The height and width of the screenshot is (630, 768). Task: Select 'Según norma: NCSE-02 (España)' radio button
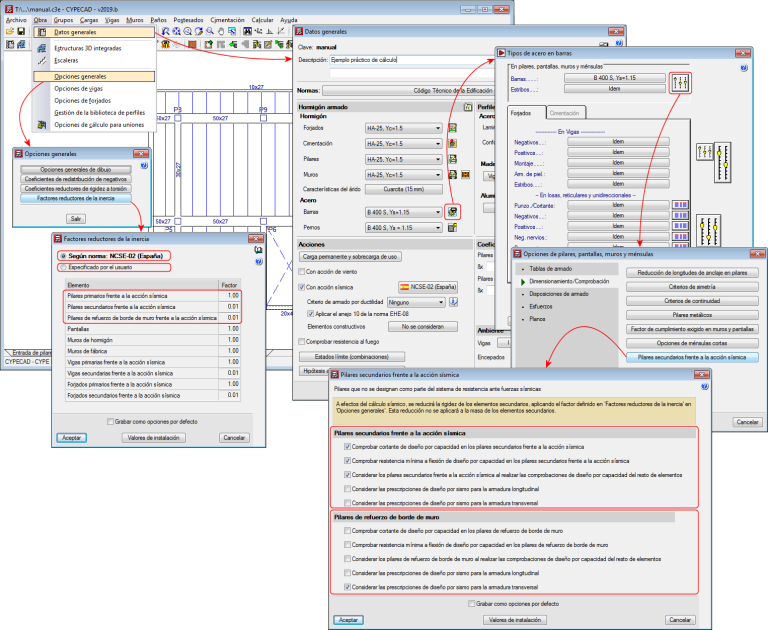(x=61, y=256)
